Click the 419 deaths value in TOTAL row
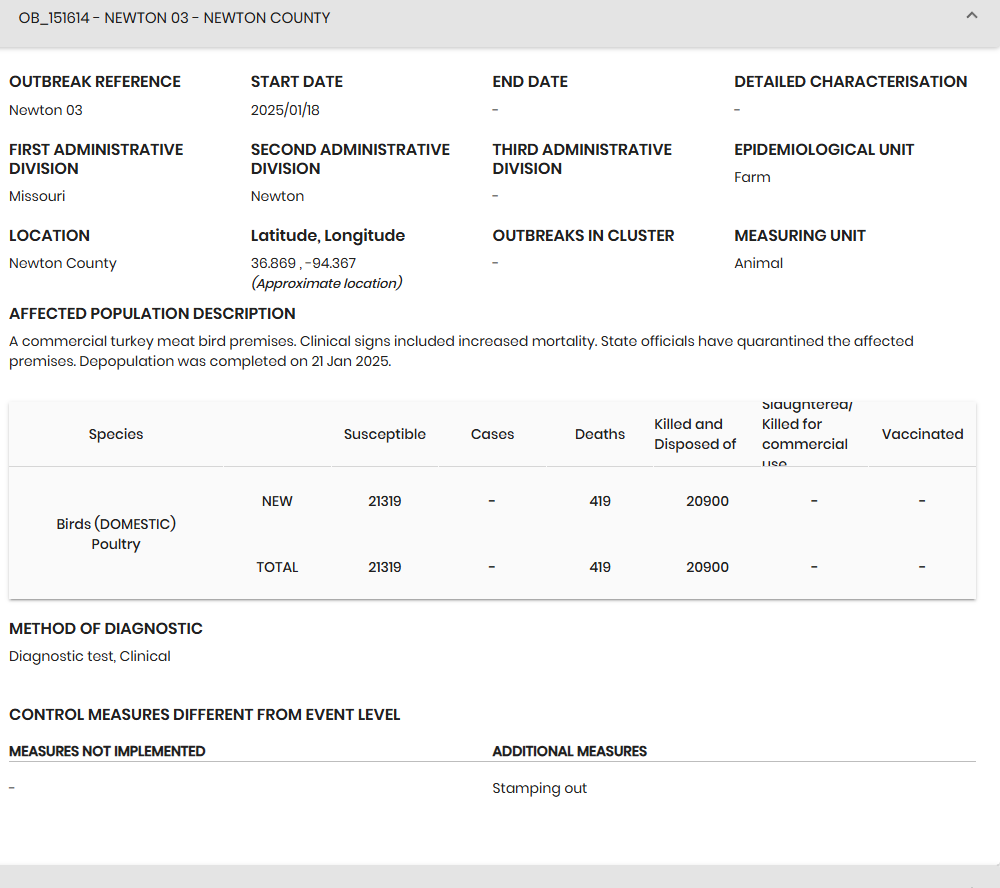1000x888 pixels. [x=600, y=567]
